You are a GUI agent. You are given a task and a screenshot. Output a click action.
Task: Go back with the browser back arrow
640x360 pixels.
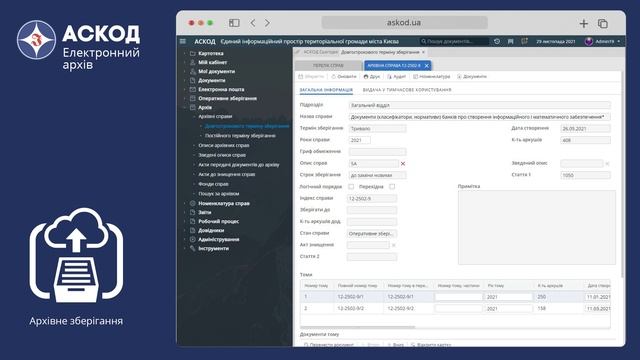pyautogui.click(x=253, y=23)
